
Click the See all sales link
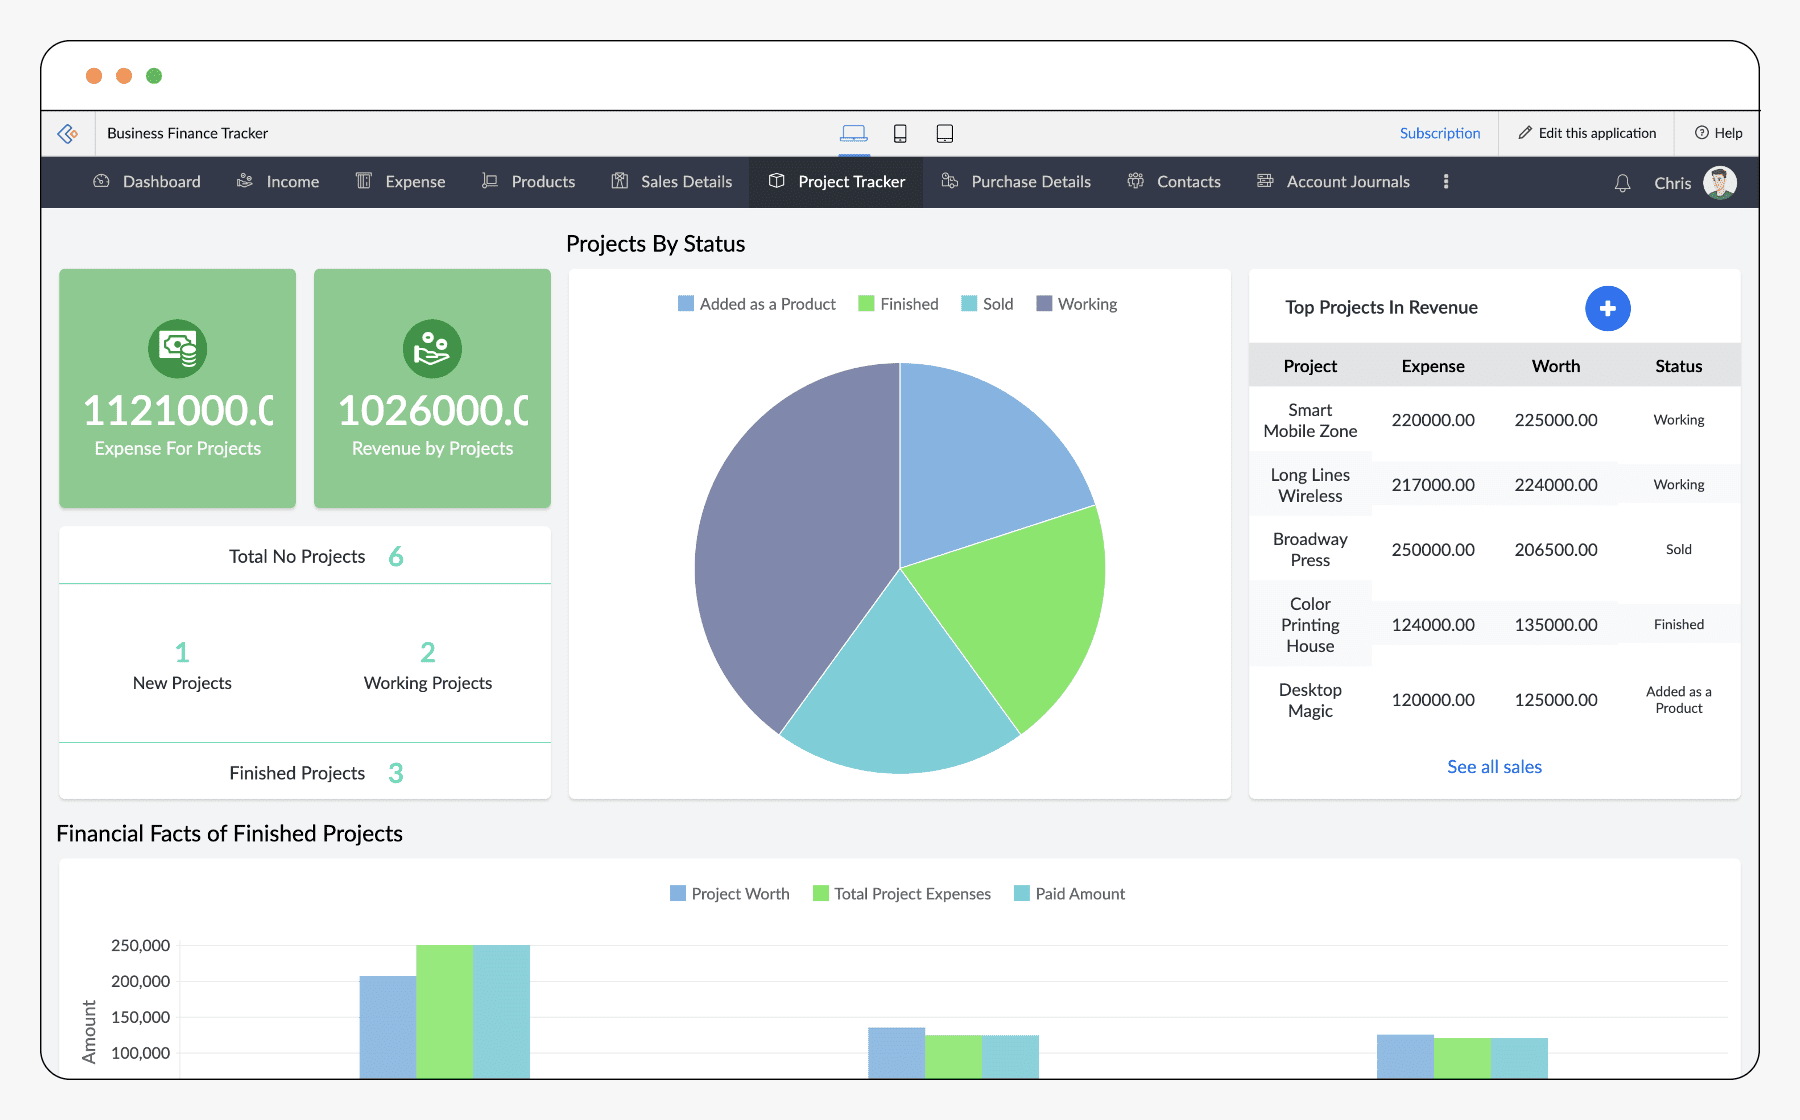[1493, 766]
